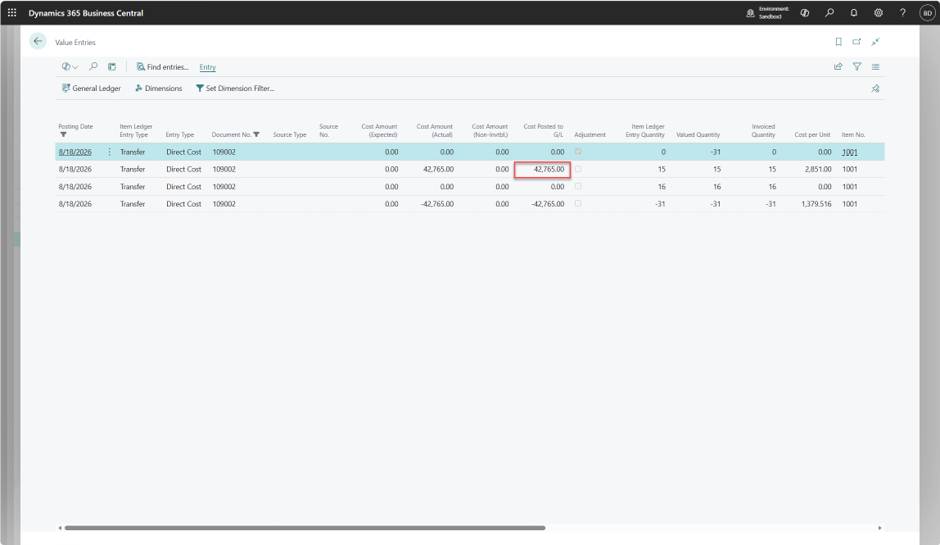Toggle Adjustment checkbox in -42,765.00 row
This screenshot has width=940, height=545.
coord(578,203)
